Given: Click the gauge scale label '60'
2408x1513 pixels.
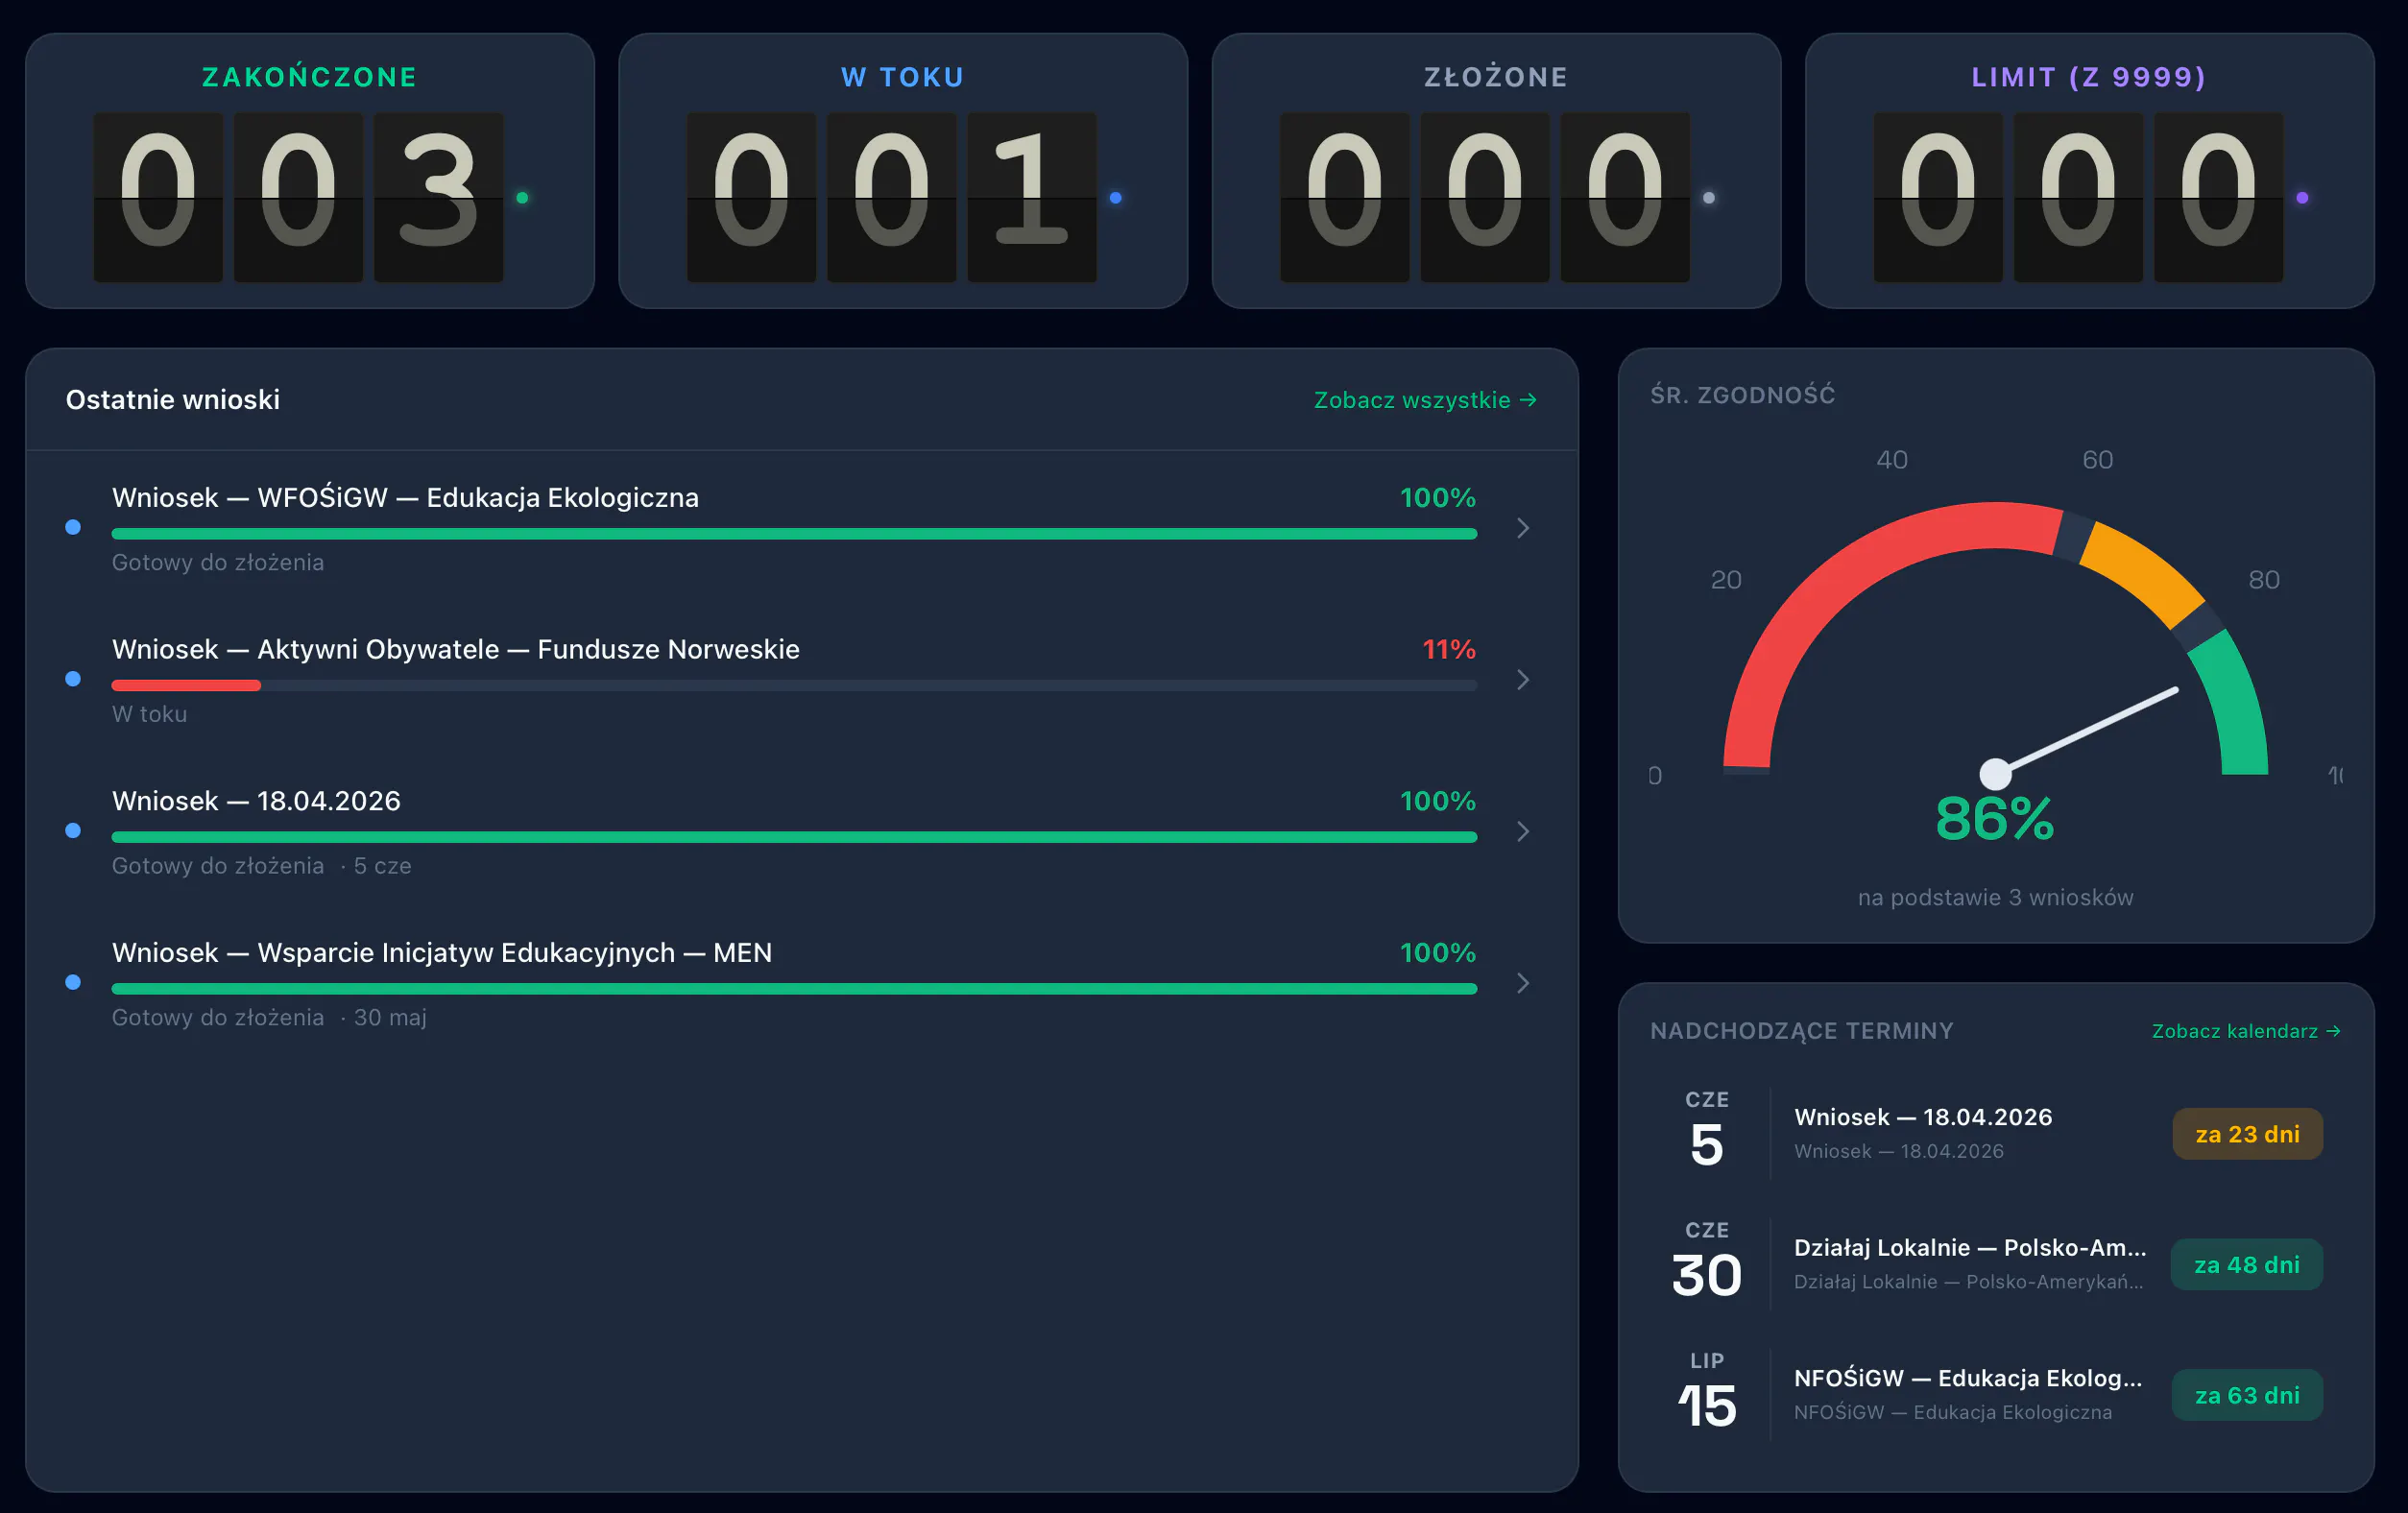Looking at the screenshot, I should click(x=2098, y=460).
